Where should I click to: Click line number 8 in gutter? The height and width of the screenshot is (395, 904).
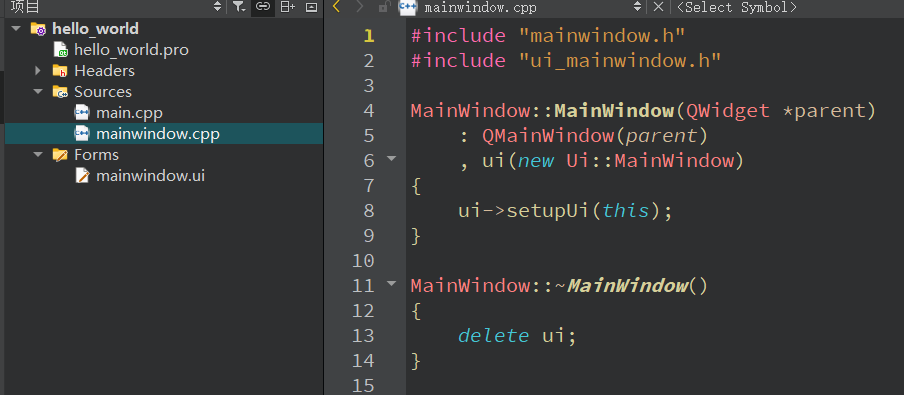(x=369, y=210)
